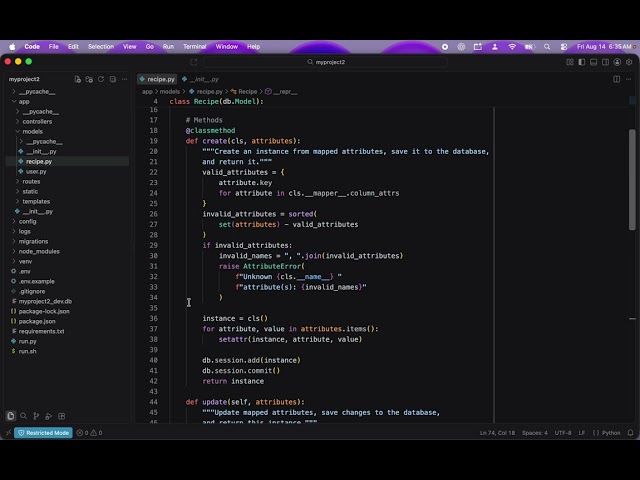This screenshot has width=640, height=480.
Task: Open the Search view in activity bar
Action: [24, 416]
